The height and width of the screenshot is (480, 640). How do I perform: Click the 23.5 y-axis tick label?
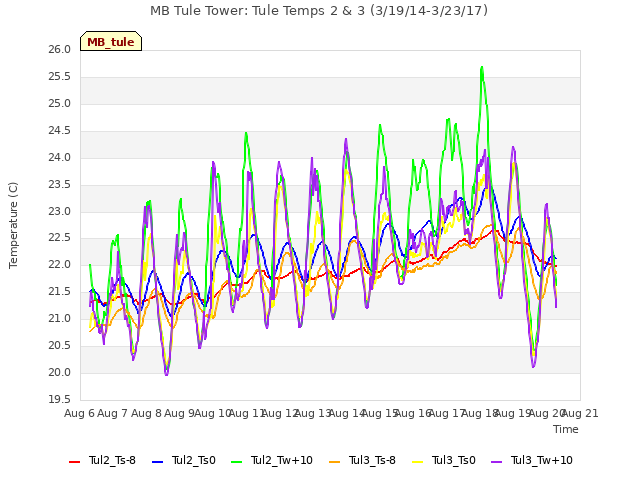(x=60, y=184)
